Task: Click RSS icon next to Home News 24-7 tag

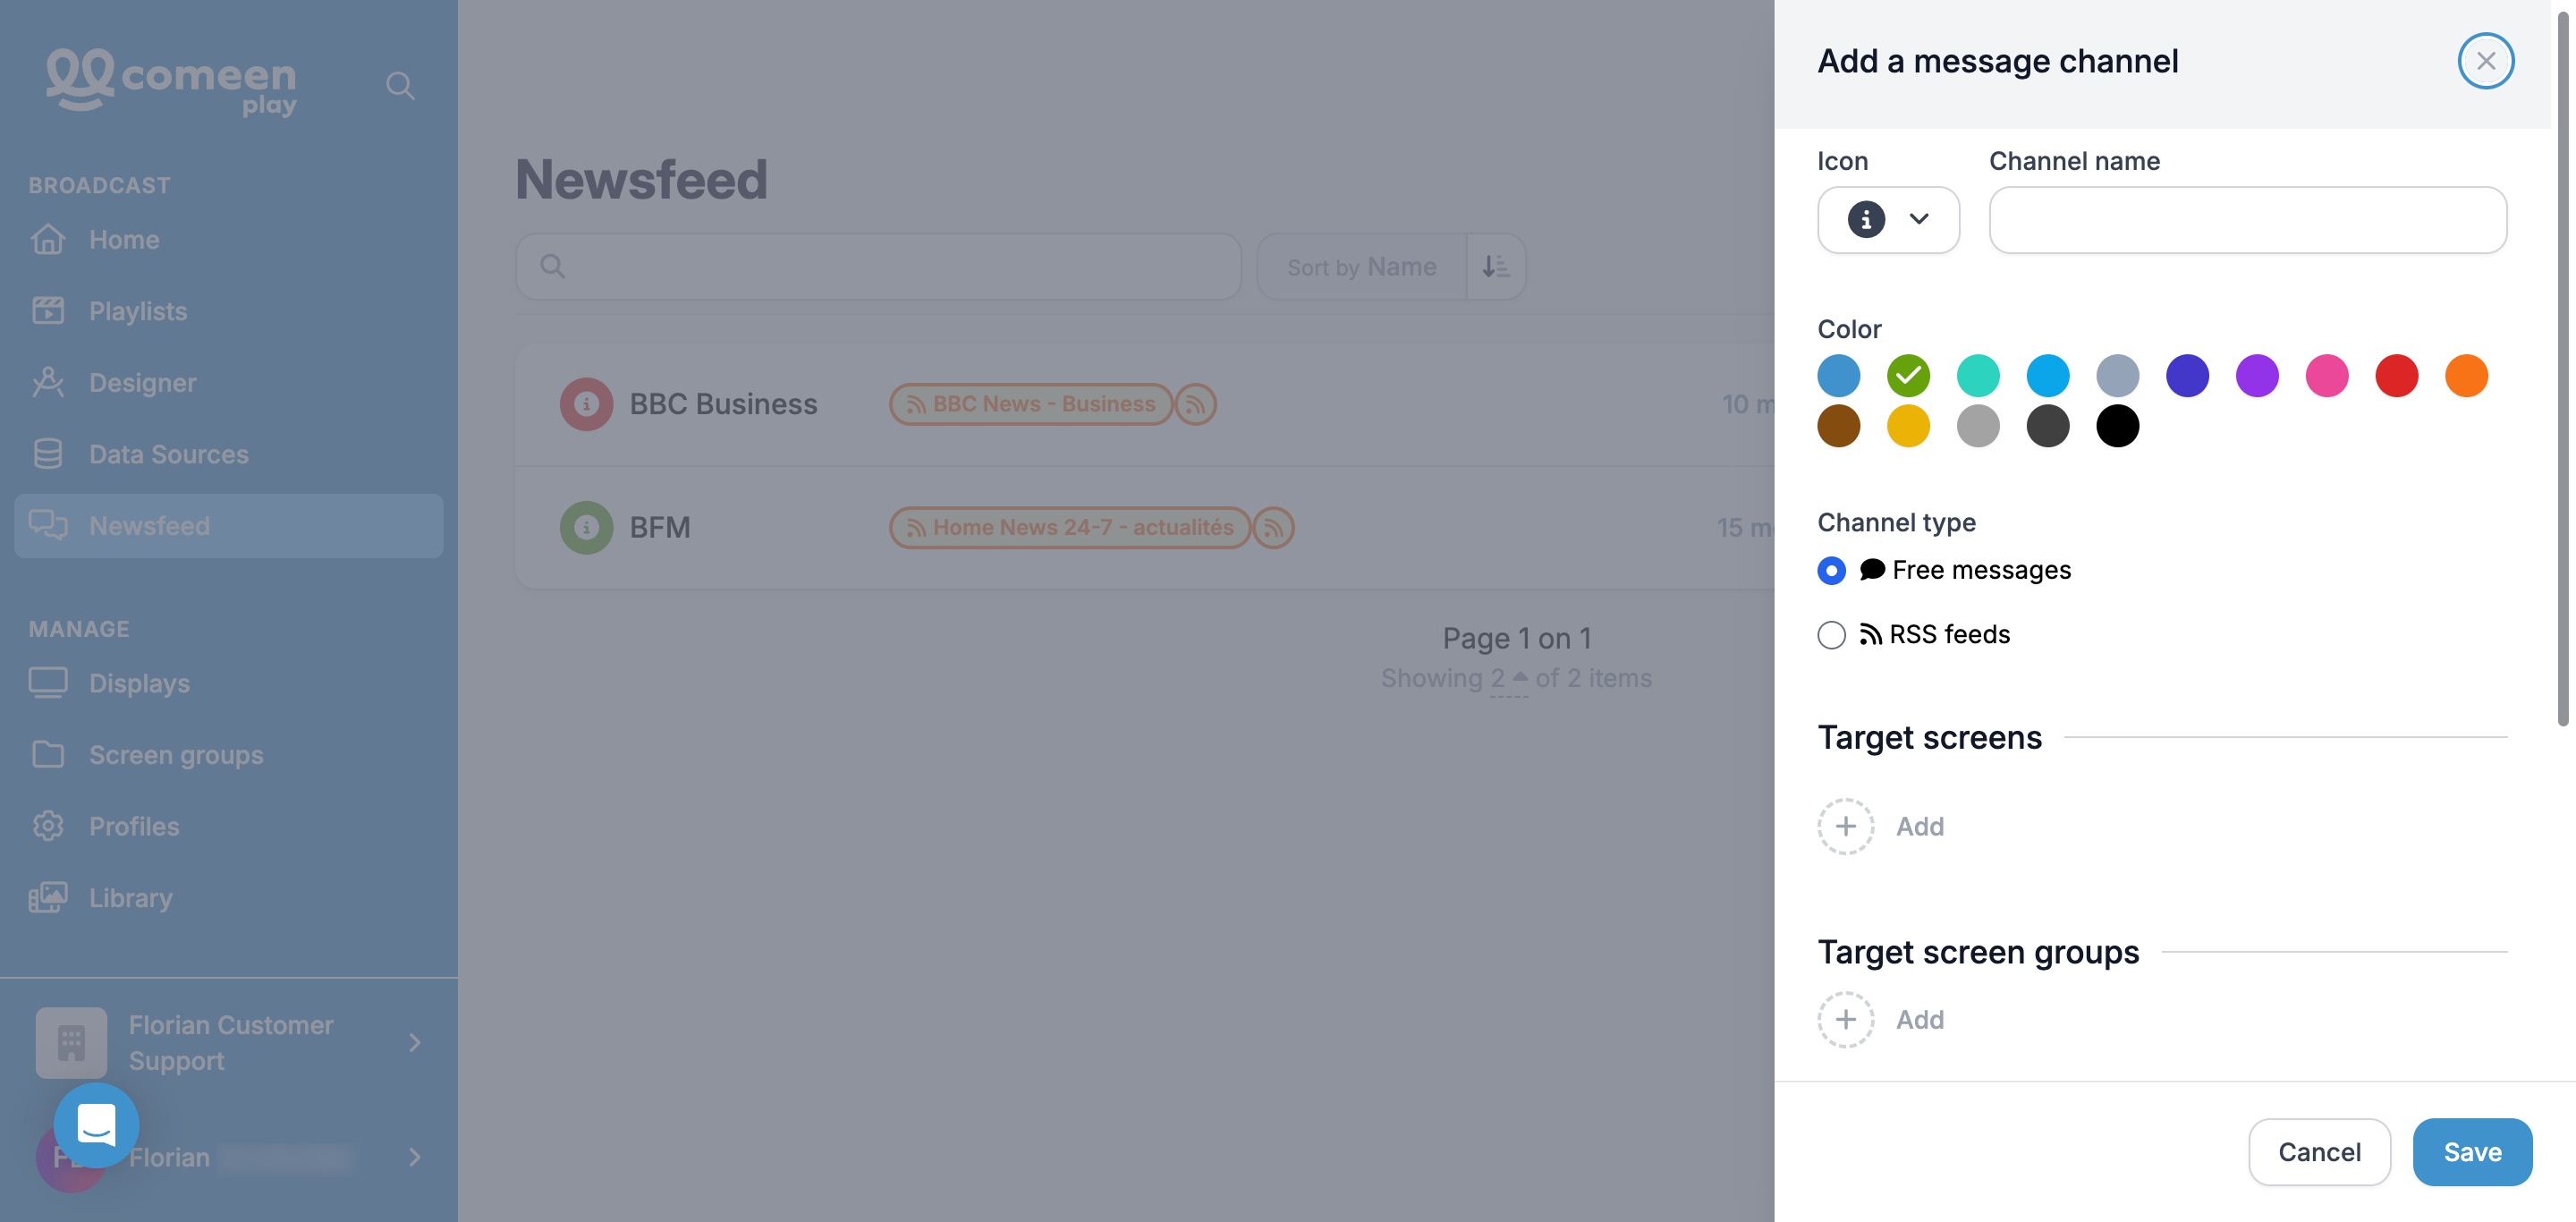Action: (1273, 527)
